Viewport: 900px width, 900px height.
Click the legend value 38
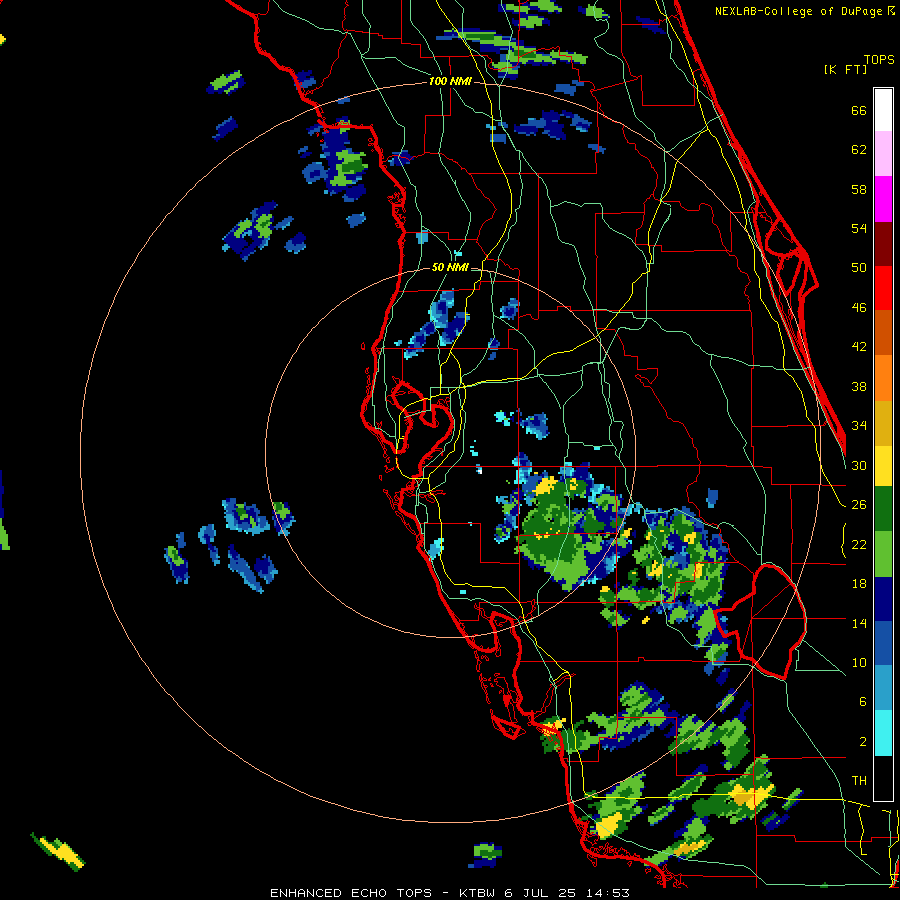click(x=859, y=386)
